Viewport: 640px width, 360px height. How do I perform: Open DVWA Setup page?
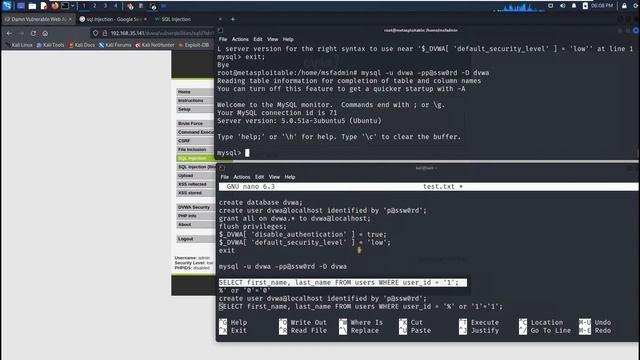pos(195,109)
